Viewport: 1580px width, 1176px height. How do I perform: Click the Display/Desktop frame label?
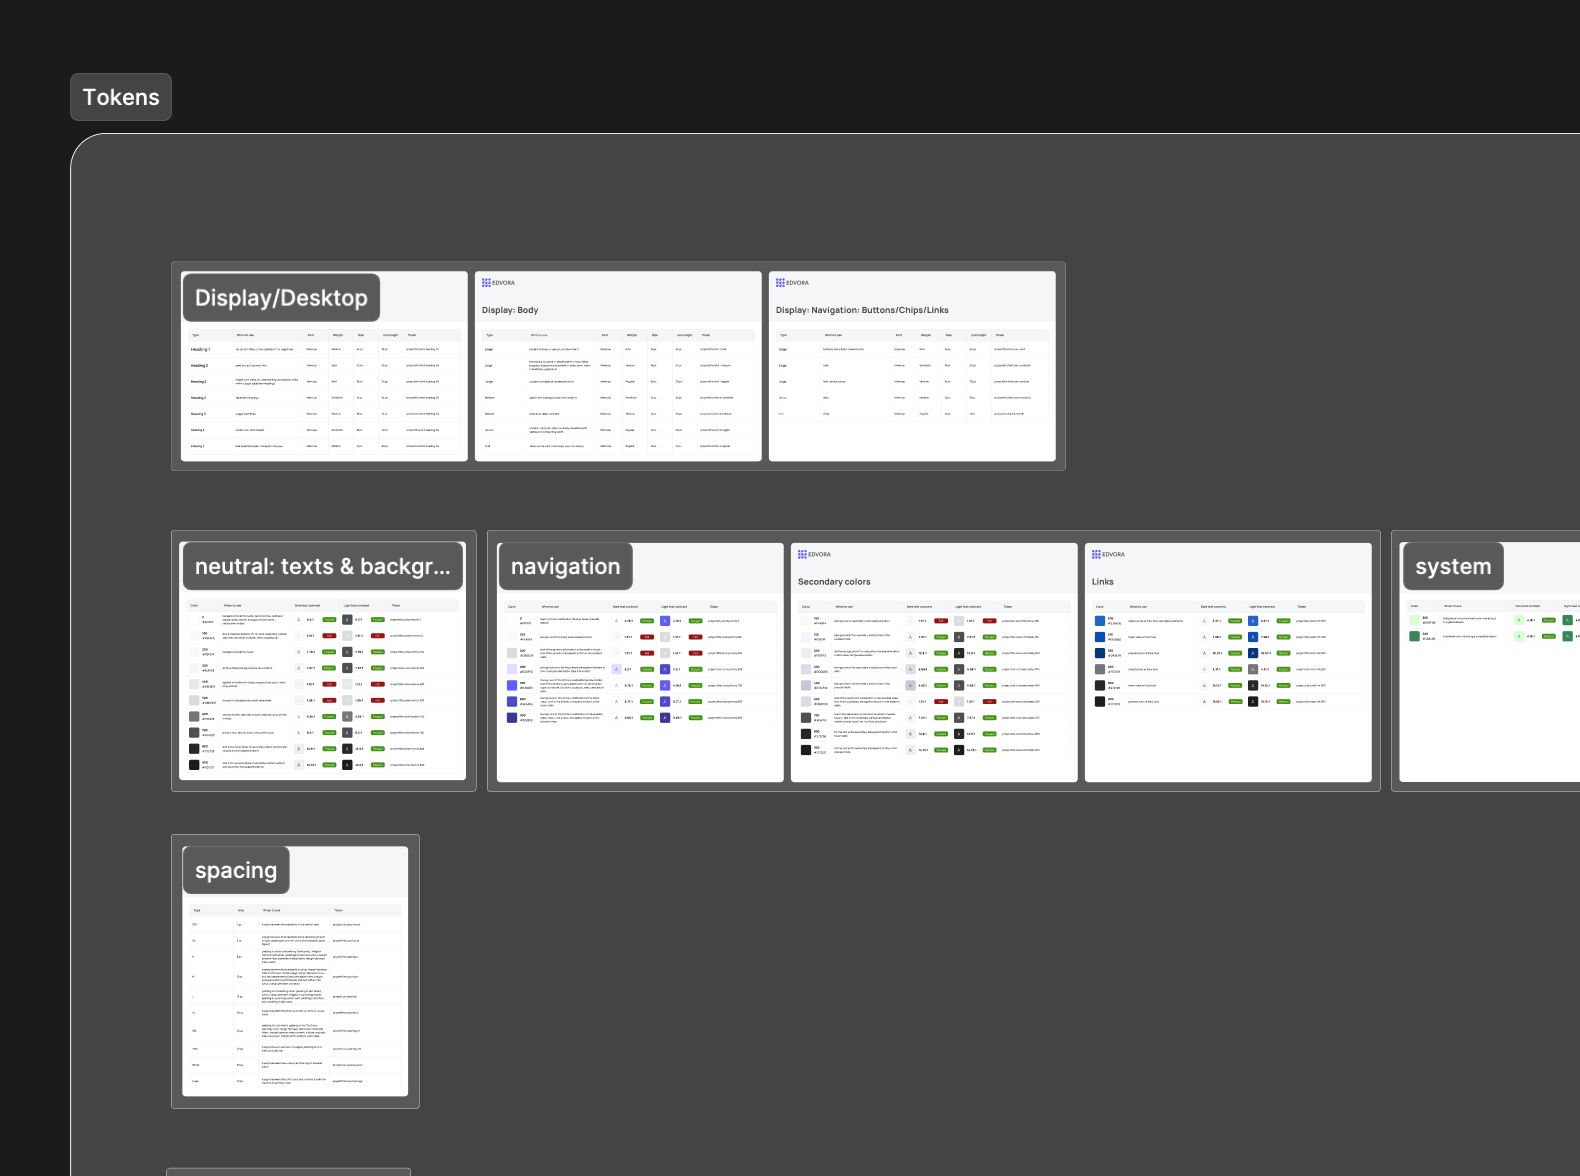281,298
